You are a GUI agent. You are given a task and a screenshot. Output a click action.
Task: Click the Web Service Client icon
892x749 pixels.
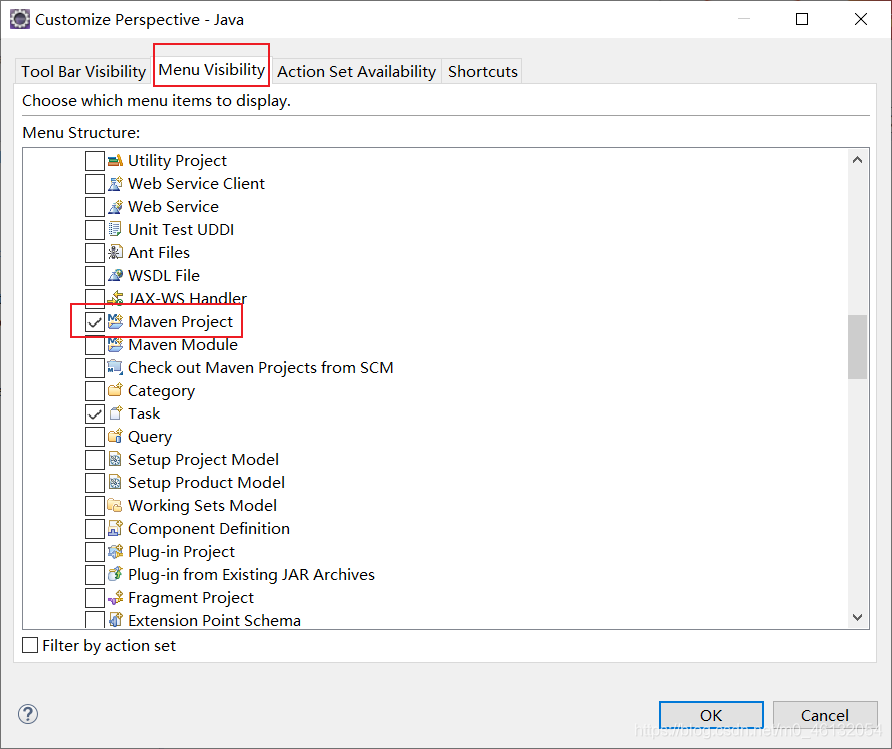pos(115,184)
